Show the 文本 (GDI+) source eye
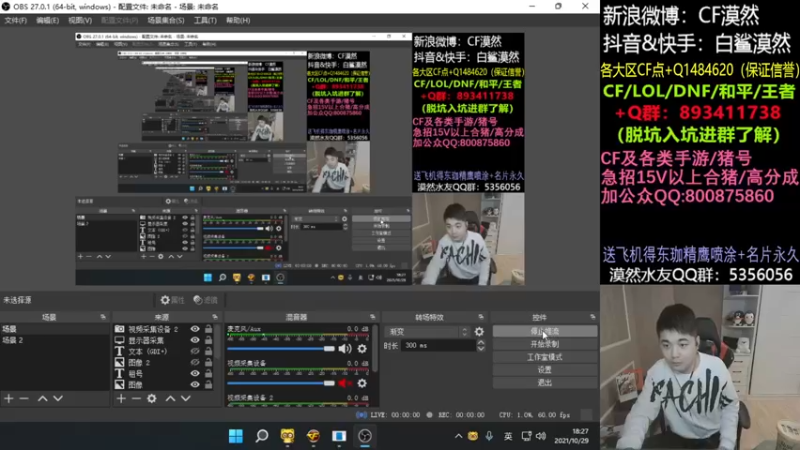 [195, 352]
